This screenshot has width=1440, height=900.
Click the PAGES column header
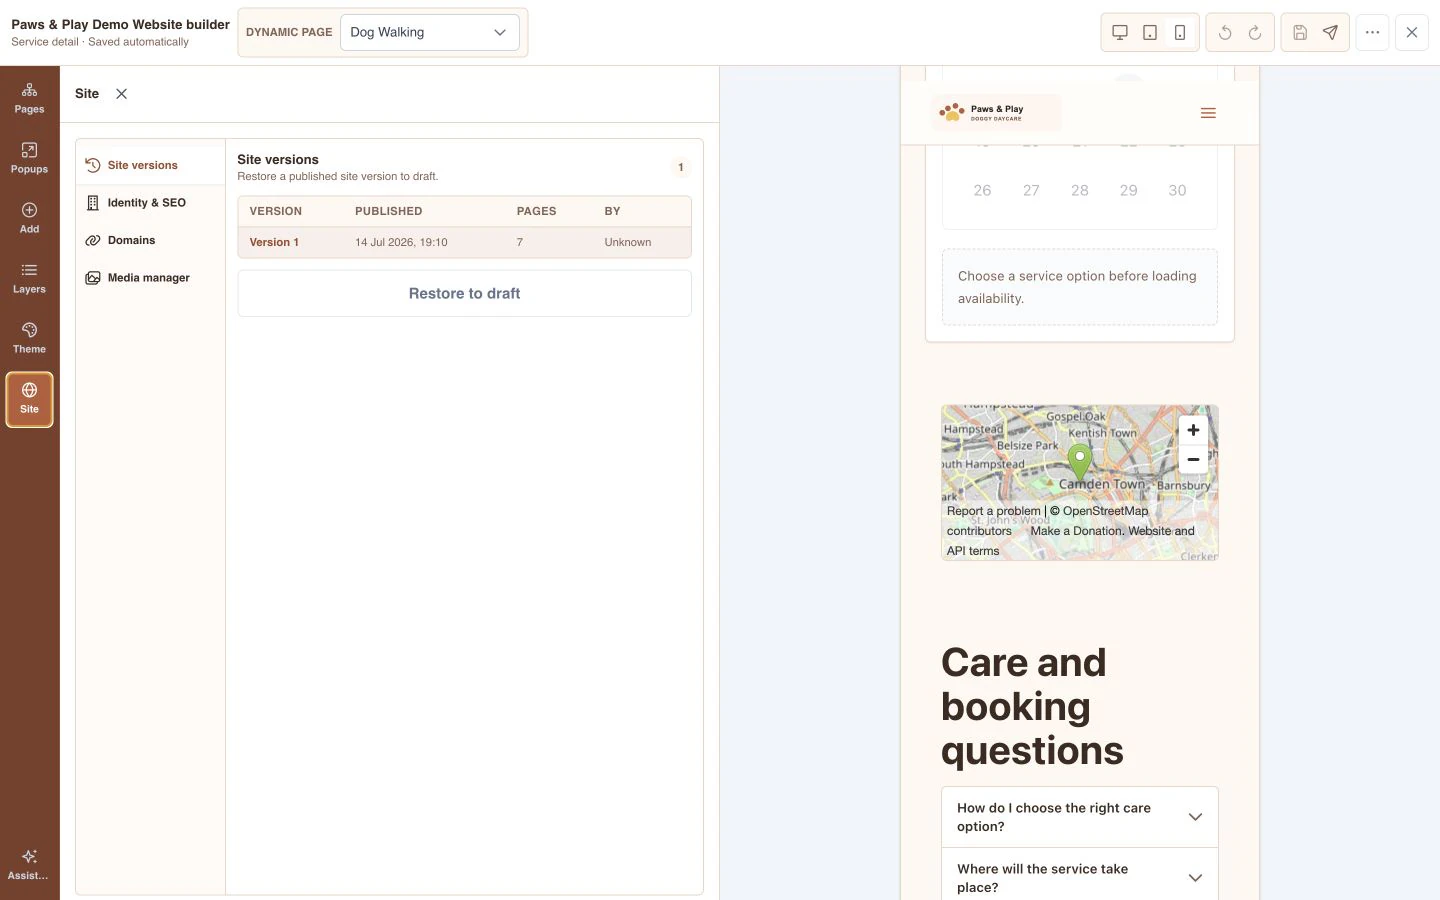(x=536, y=211)
